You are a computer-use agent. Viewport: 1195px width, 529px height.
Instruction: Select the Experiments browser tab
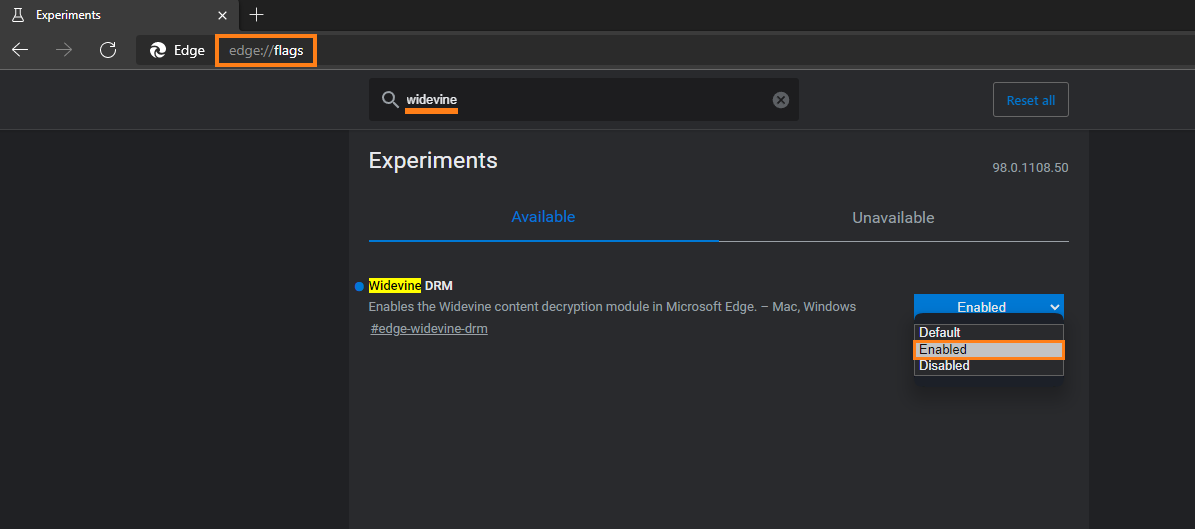pos(120,15)
